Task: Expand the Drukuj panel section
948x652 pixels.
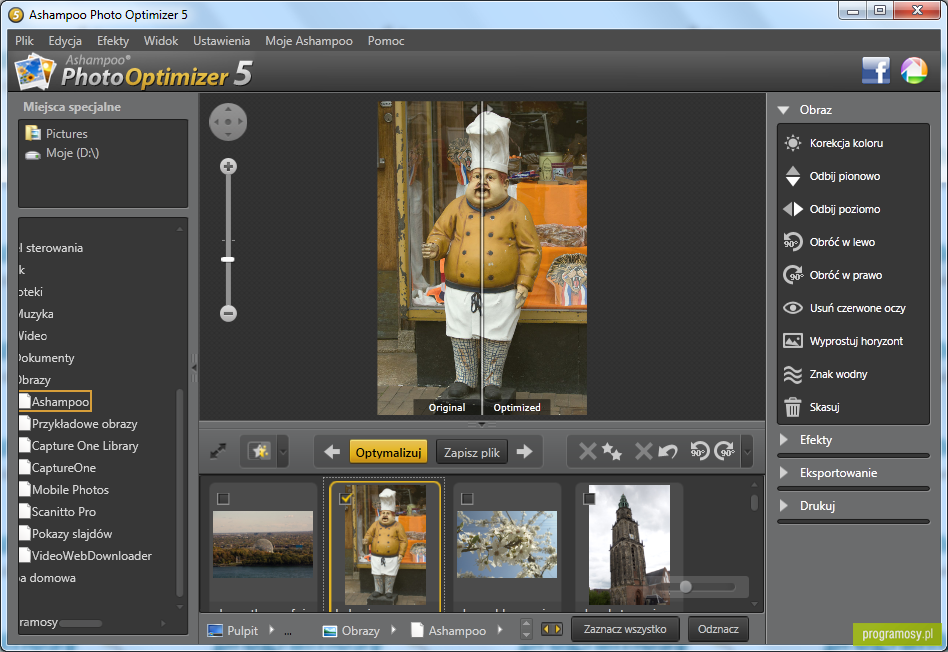Action: [x=784, y=506]
